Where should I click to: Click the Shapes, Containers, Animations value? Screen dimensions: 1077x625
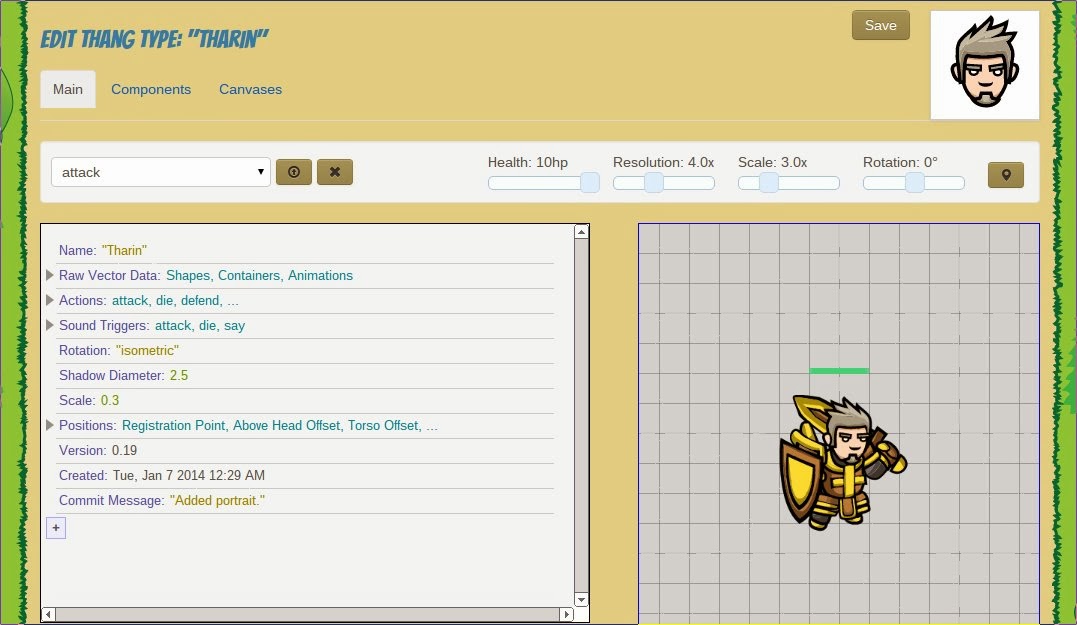[259, 275]
